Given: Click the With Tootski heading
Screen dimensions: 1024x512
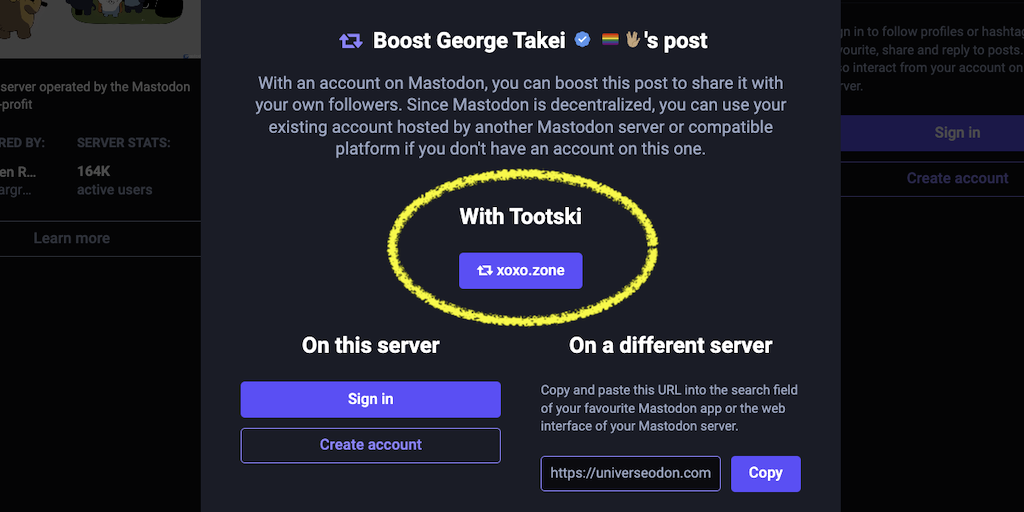Looking at the screenshot, I should coord(520,216).
